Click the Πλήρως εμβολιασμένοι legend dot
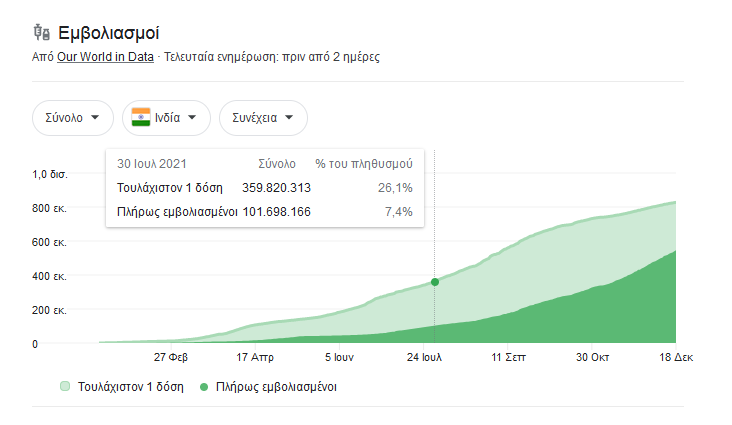 206,386
